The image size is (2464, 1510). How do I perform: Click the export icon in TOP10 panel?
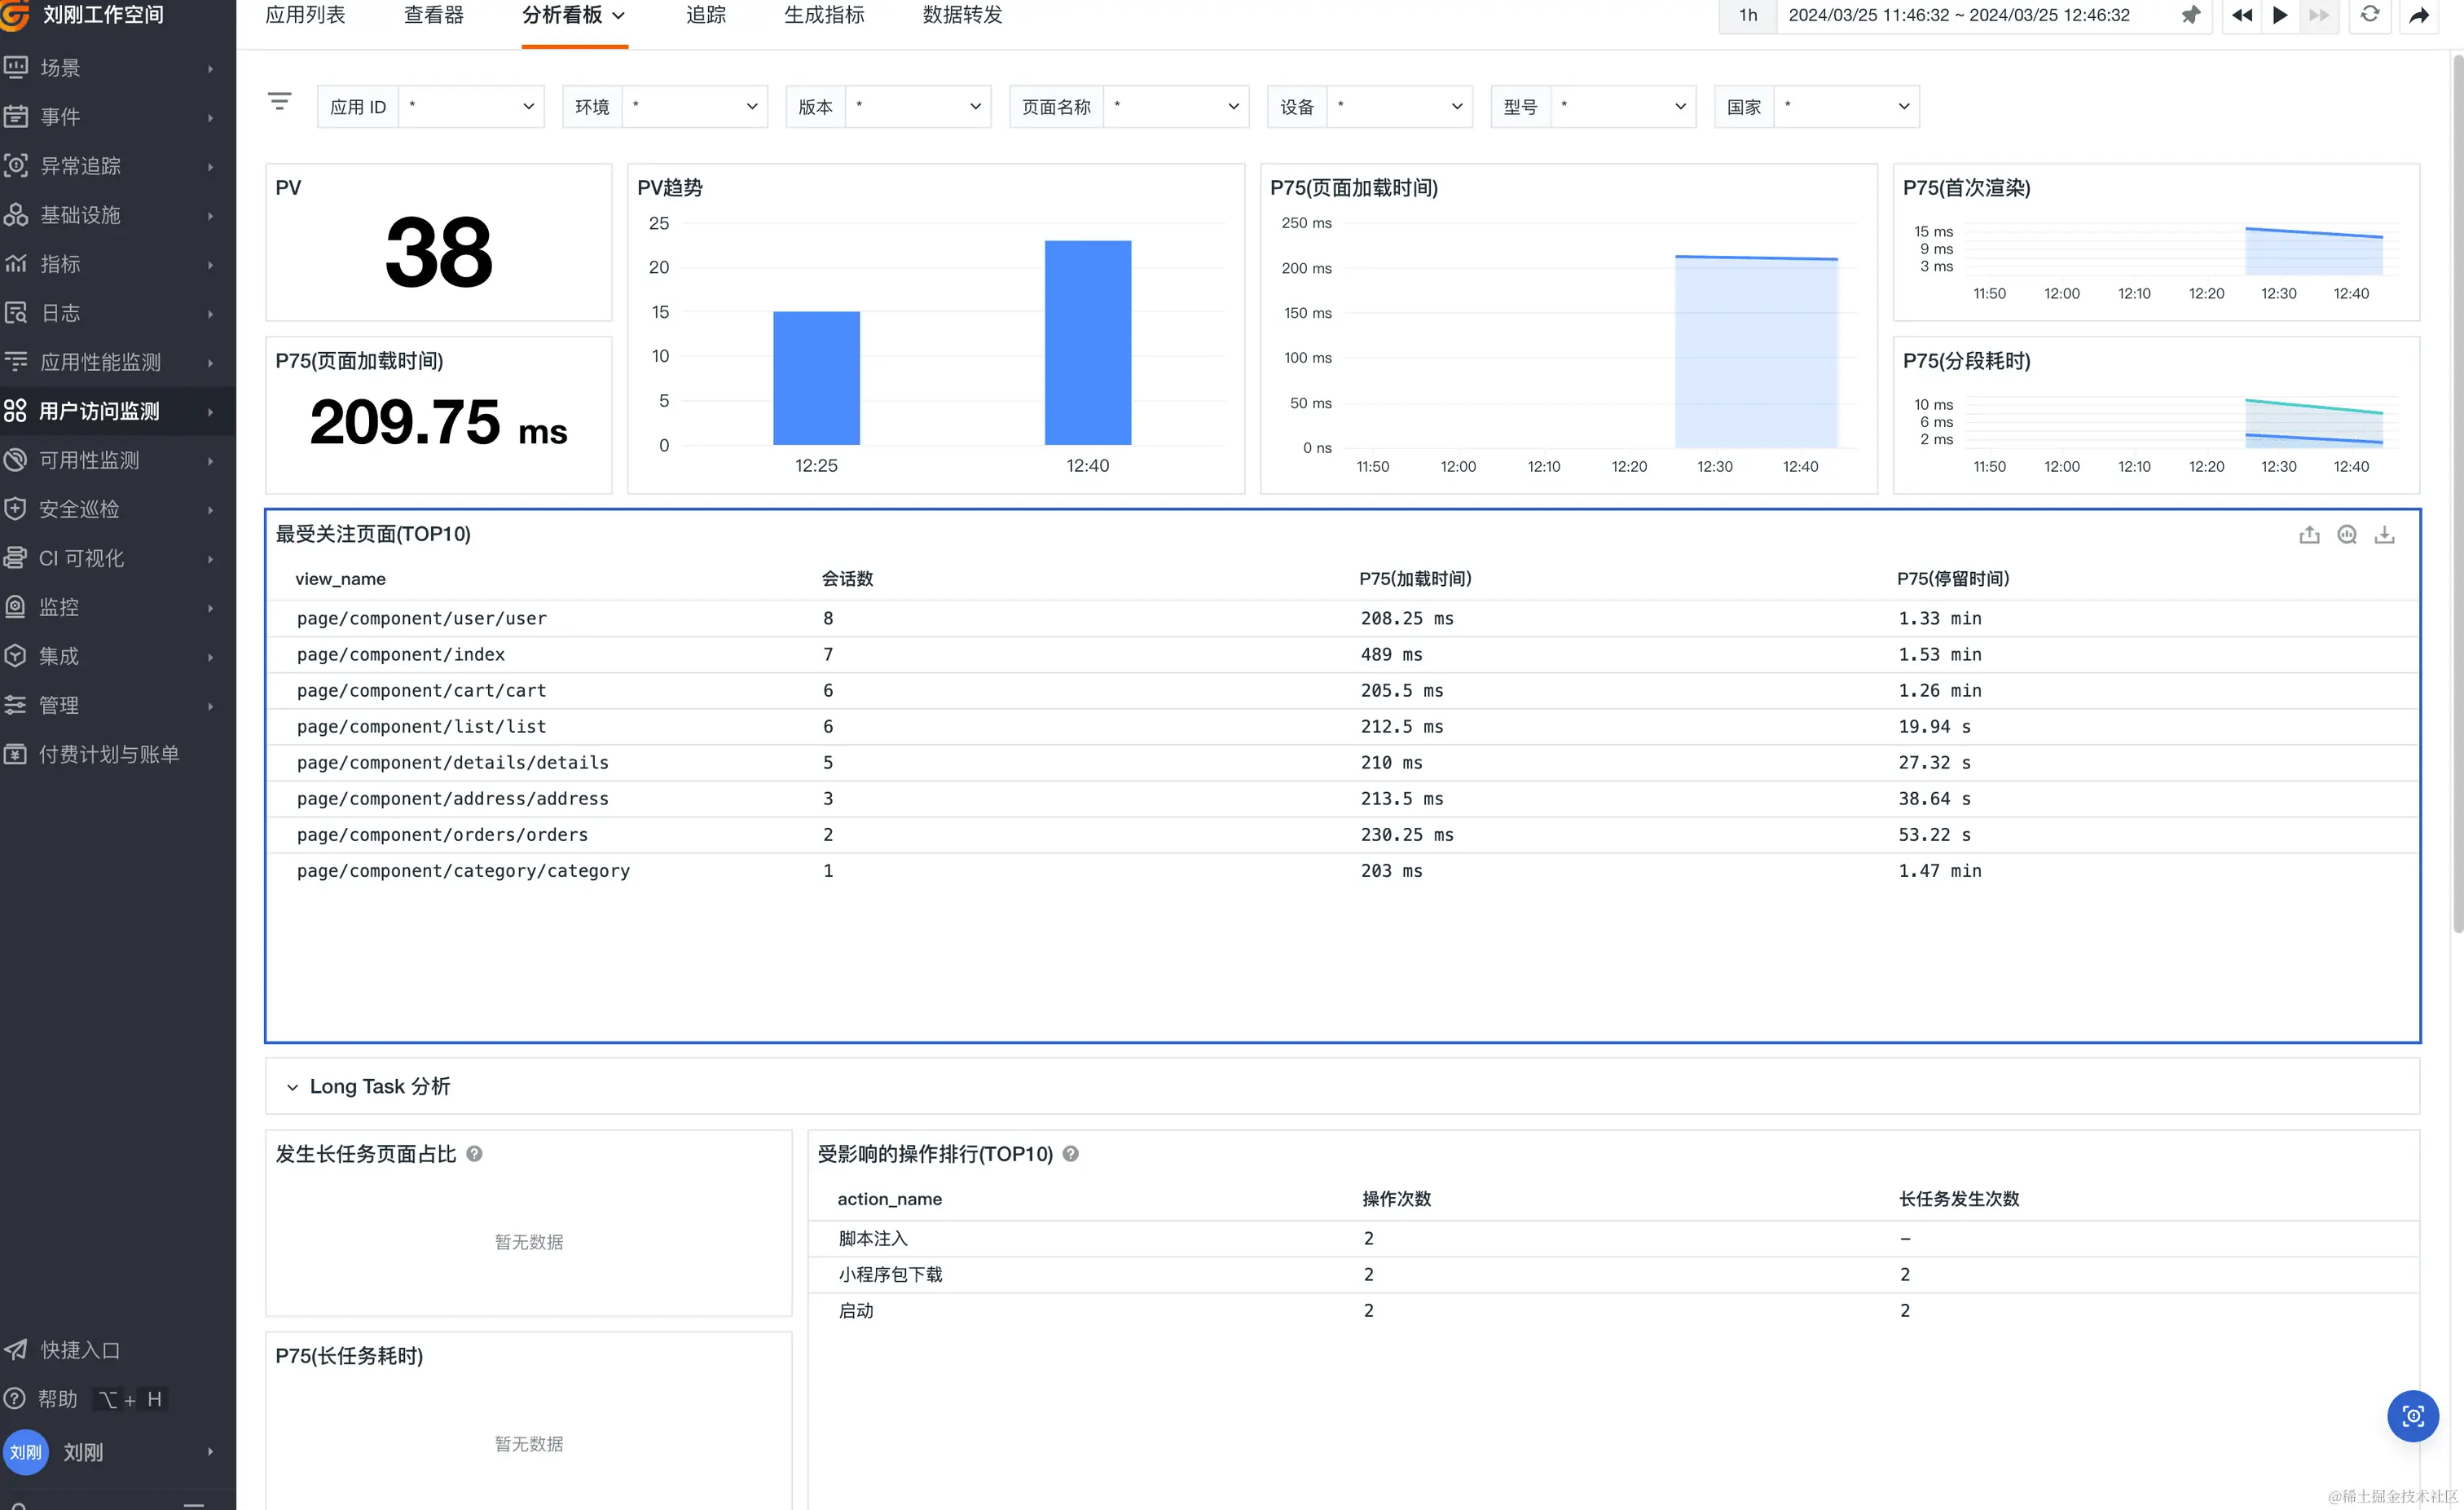click(2309, 535)
